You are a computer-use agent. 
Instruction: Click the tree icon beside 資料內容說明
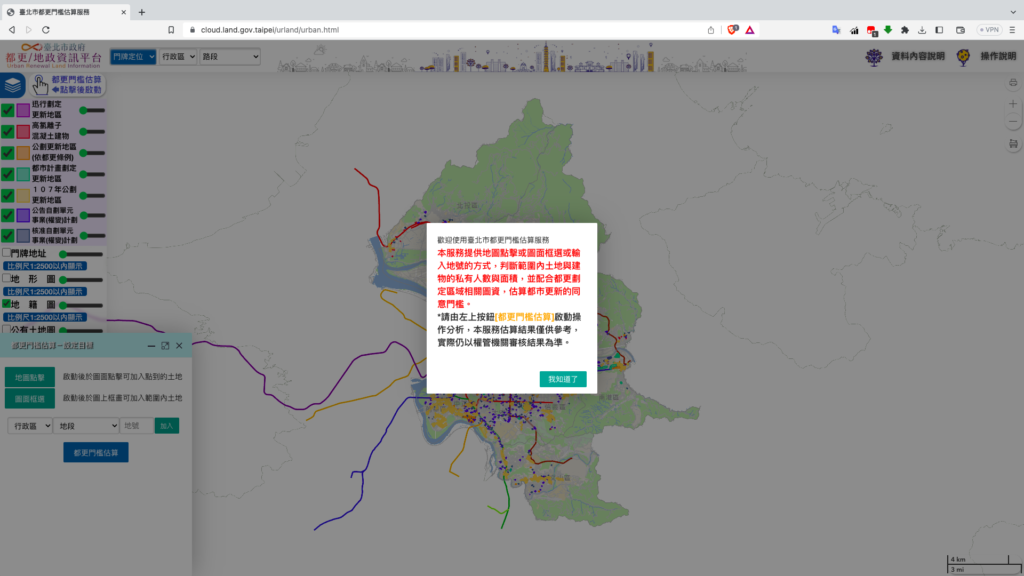874,57
